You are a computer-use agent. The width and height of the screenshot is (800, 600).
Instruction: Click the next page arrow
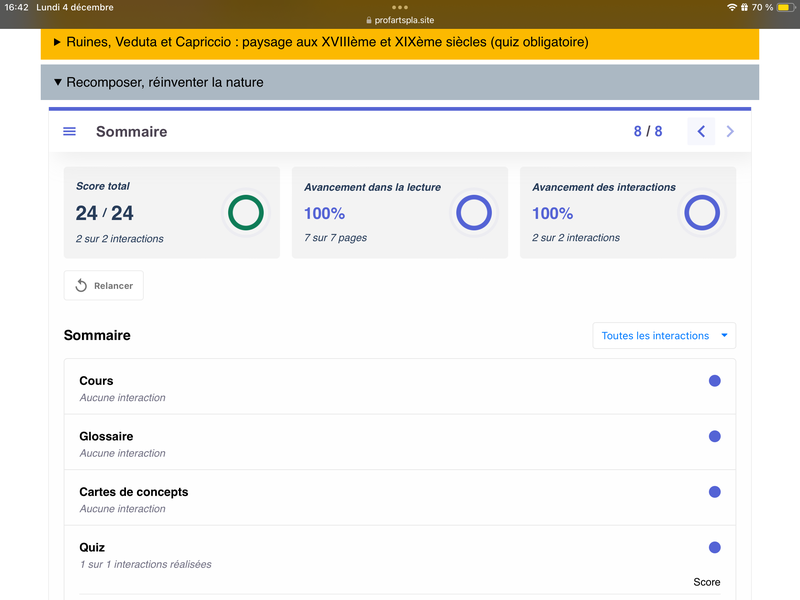(x=730, y=132)
